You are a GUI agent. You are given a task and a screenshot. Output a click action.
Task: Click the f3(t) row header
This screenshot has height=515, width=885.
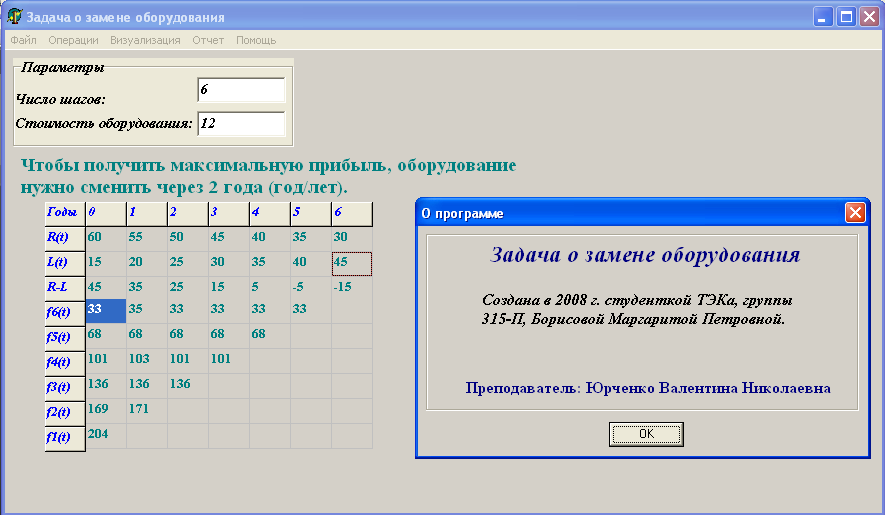tap(65, 387)
